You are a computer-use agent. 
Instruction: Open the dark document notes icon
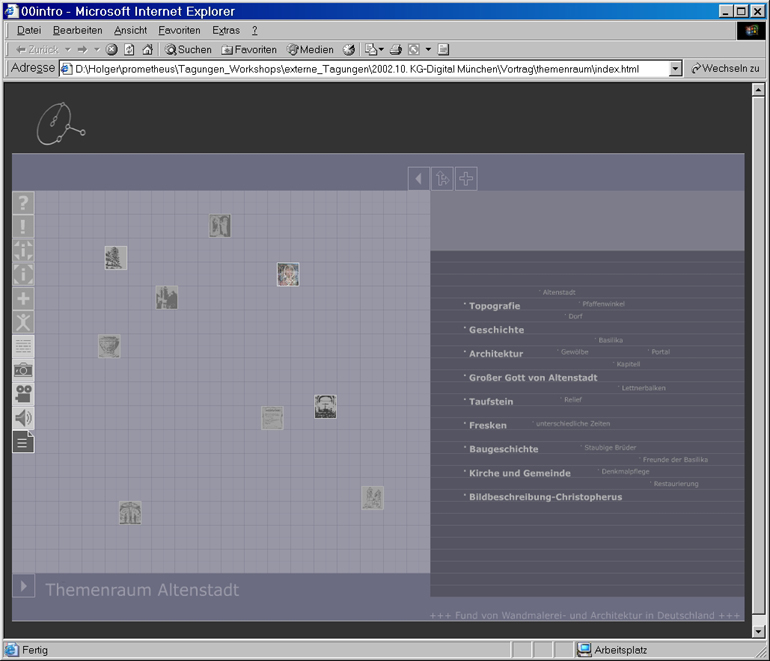click(x=23, y=442)
